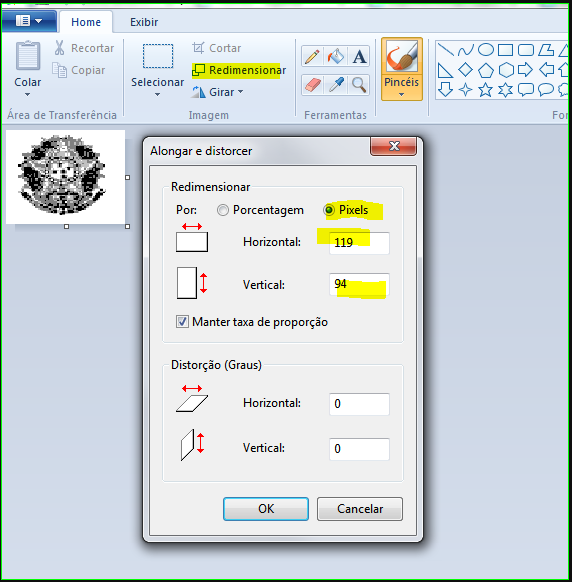Select the Porcentagem radio button
Screen dimensions: 572x582
pos(223,210)
